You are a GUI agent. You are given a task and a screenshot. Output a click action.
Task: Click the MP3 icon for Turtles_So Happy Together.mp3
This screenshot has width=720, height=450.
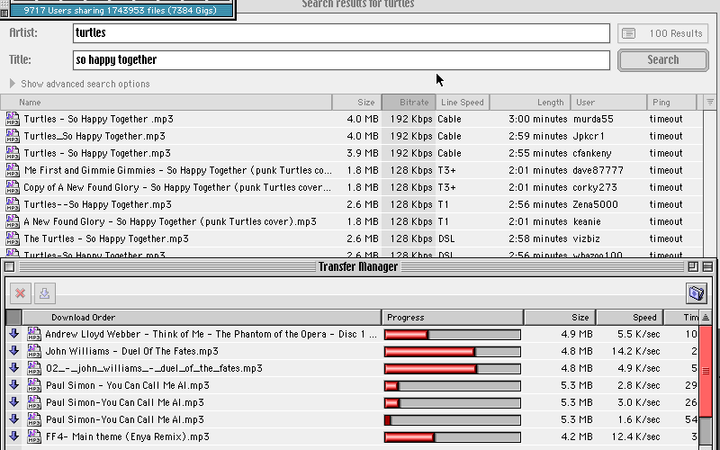click(12, 136)
